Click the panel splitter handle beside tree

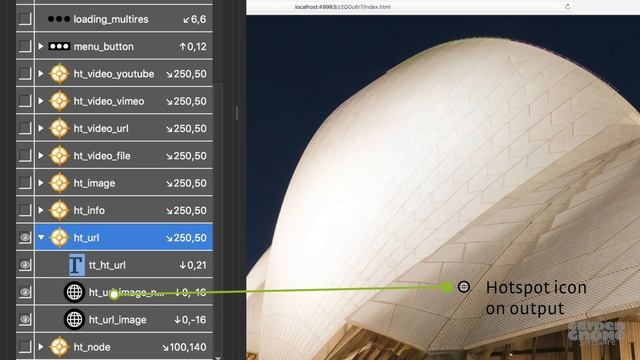click(237, 113)
